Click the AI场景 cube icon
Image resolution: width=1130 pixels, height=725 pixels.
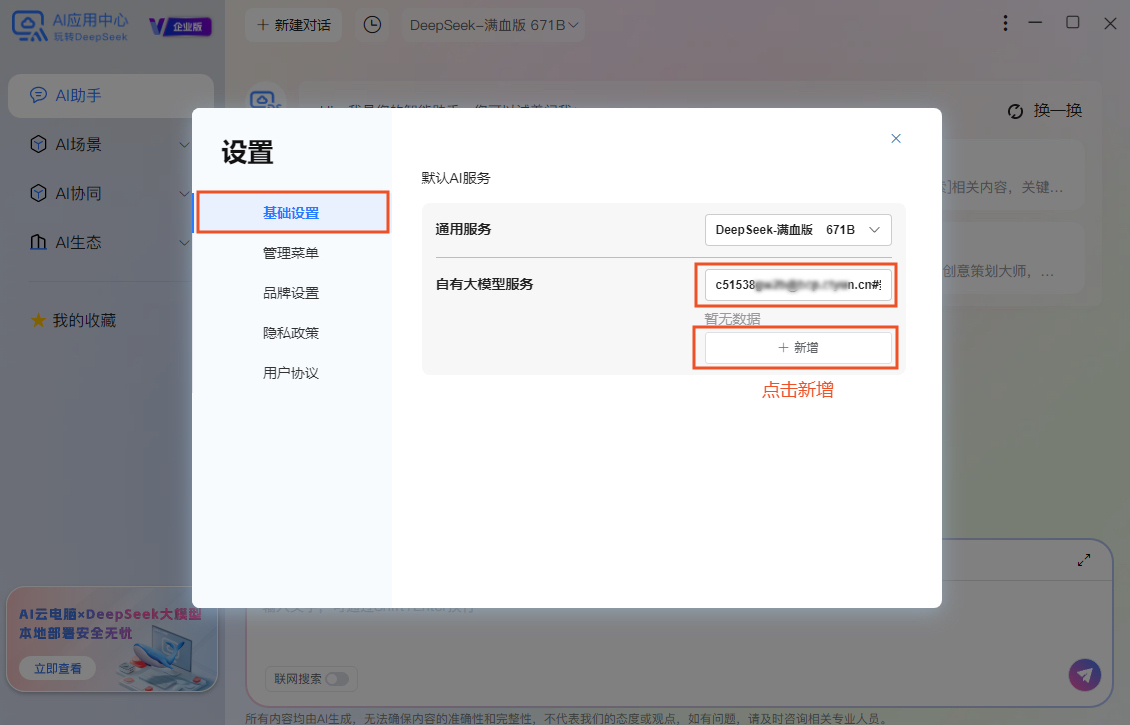click(x=38, y=144)
